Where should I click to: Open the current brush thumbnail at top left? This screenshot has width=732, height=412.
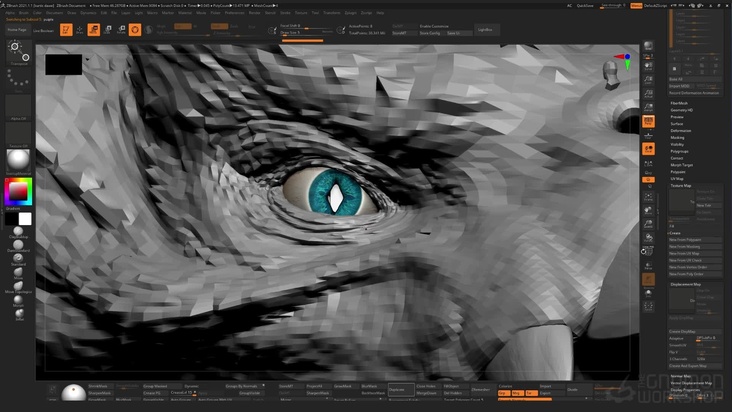click(x=19, y=52)
